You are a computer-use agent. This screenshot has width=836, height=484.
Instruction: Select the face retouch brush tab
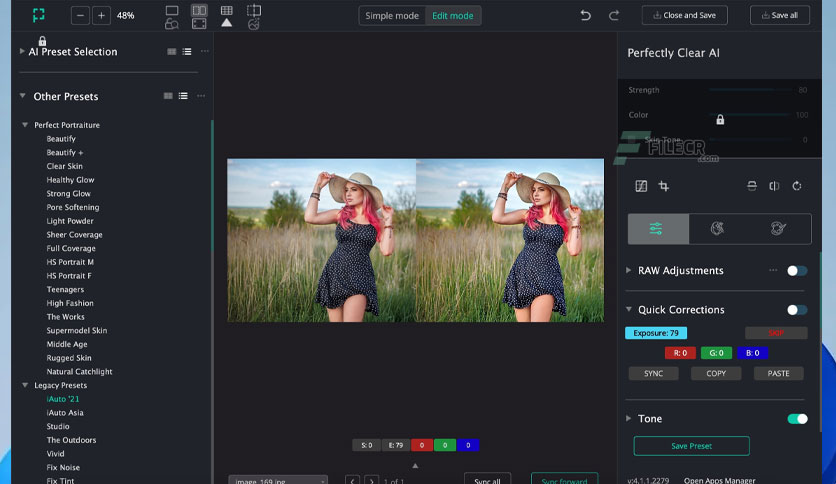[x=717, y=229]
